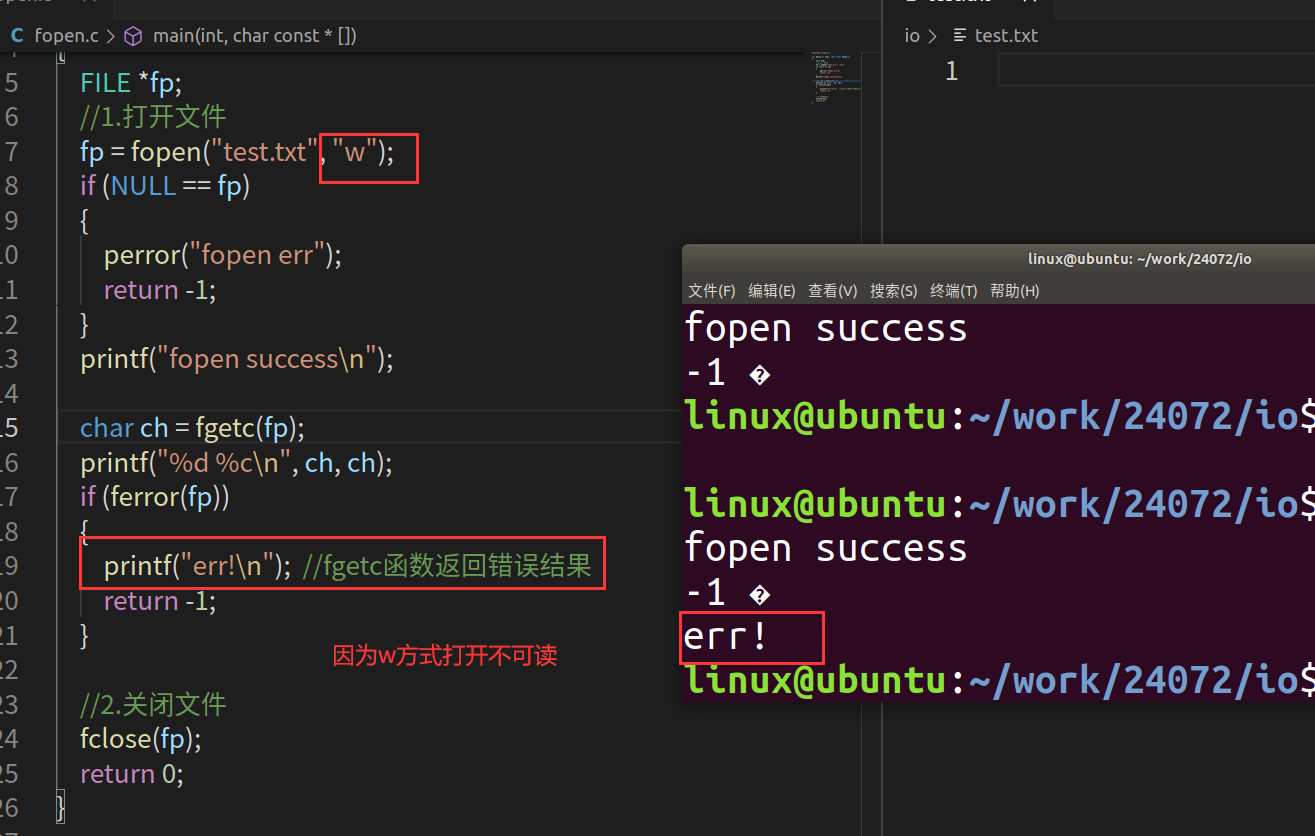Click the C language icon beside fopen.c breadcrumb
Image resolution: width=1315 pixels, height=836 pixels.
click(17, 36)
